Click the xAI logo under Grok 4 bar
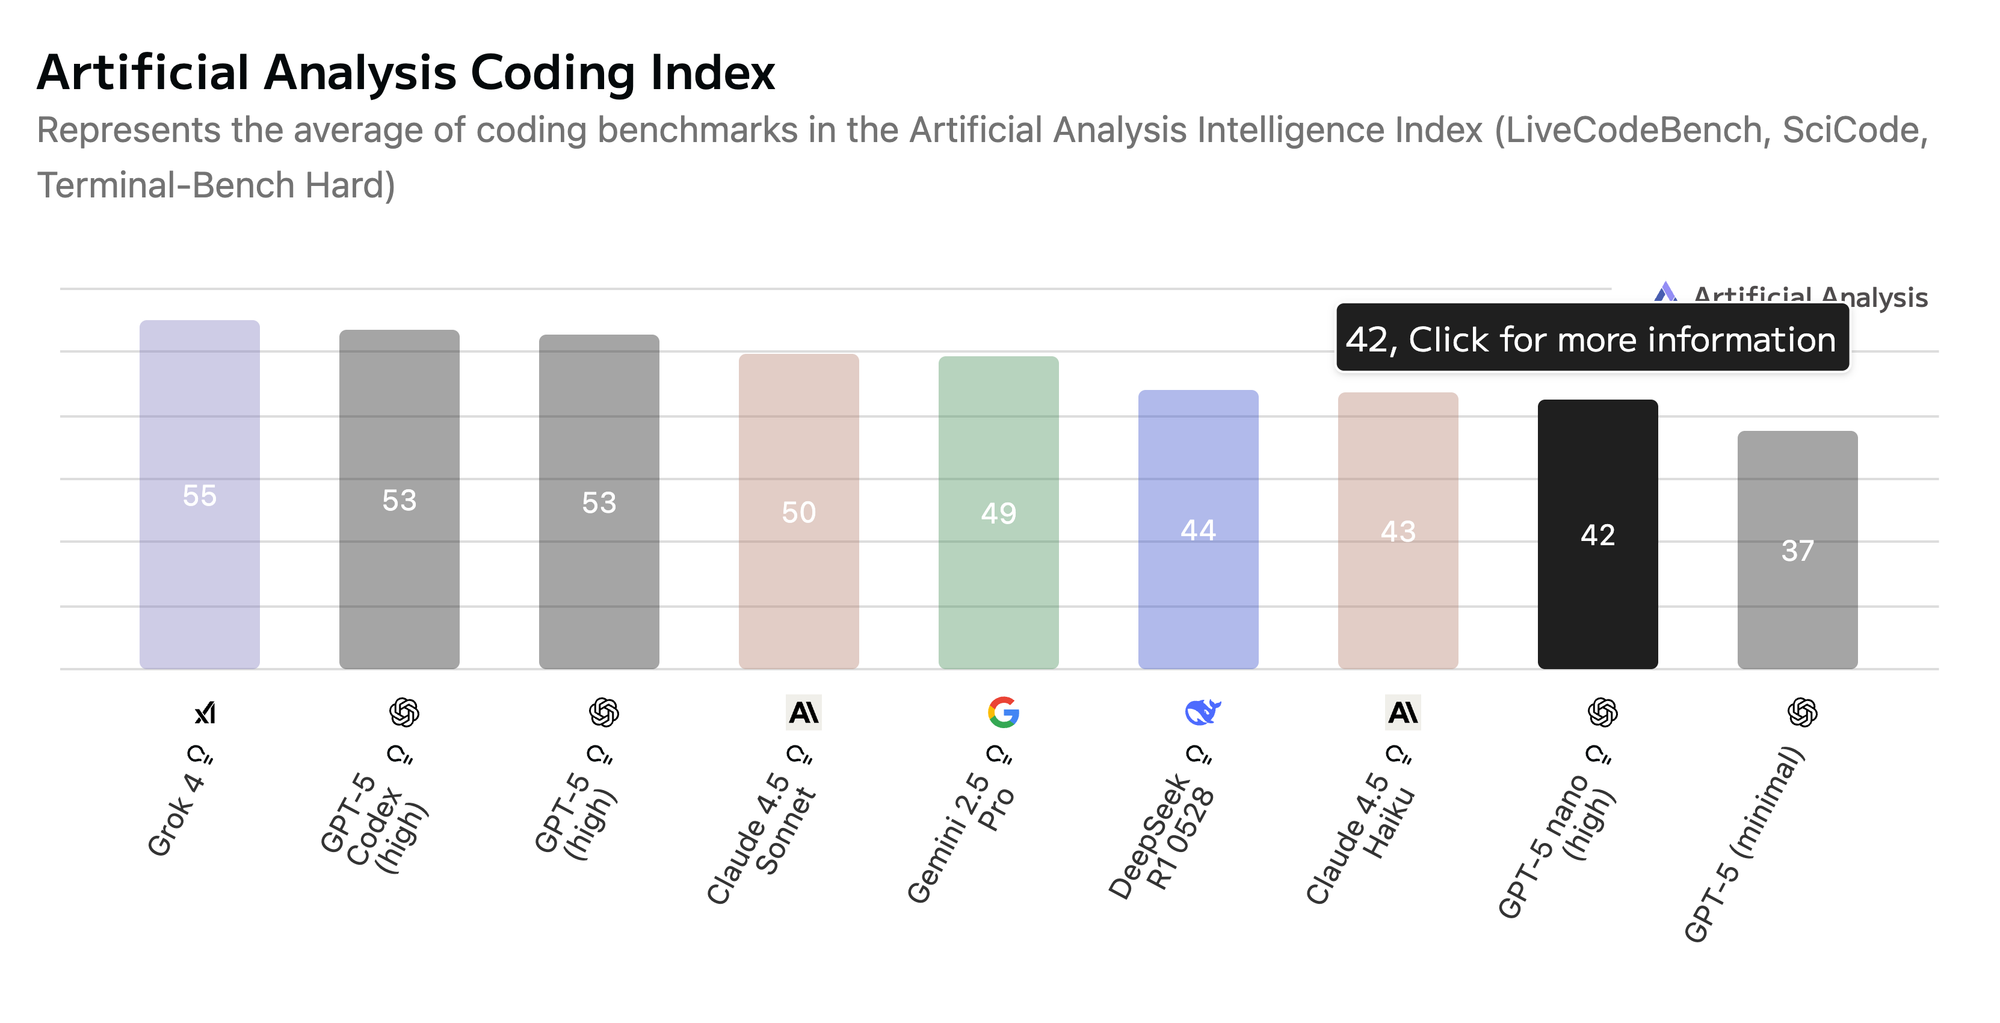Image resolution: width=2000 pixels, height=1023 pixels. click(205, 713)
